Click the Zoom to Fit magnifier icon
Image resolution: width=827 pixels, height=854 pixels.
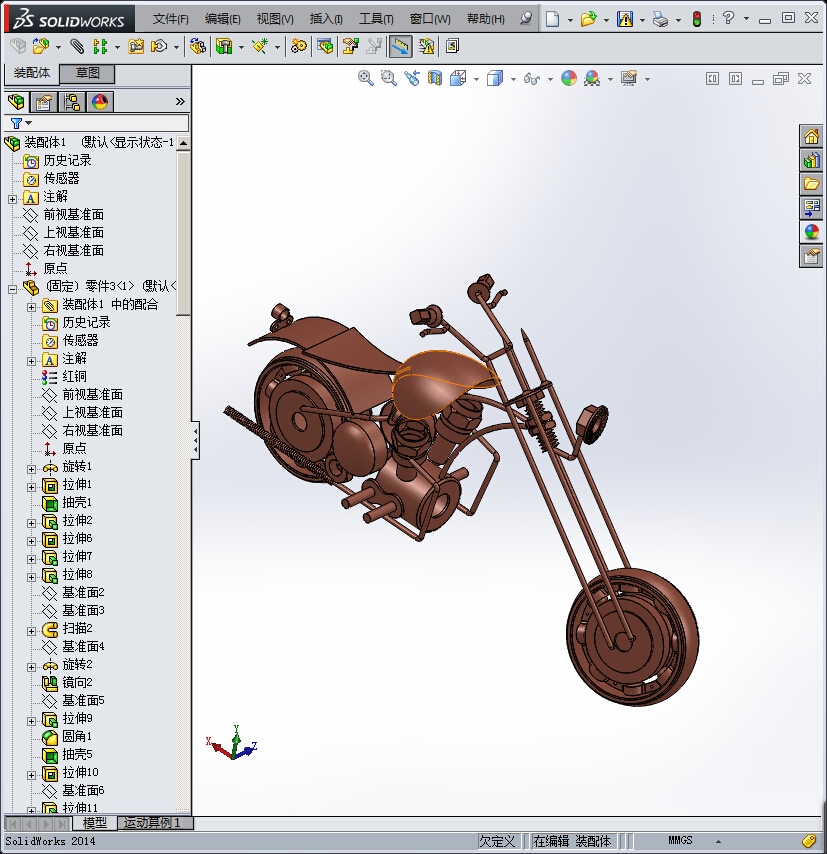(366, 78)
